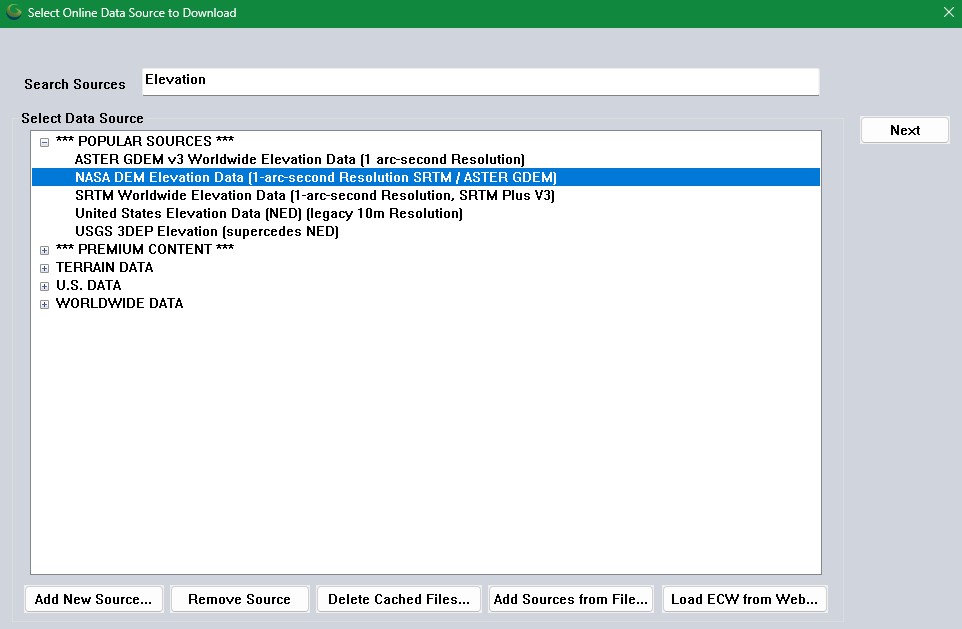
Task: Click Remove Source button
Action: (239, 600)
